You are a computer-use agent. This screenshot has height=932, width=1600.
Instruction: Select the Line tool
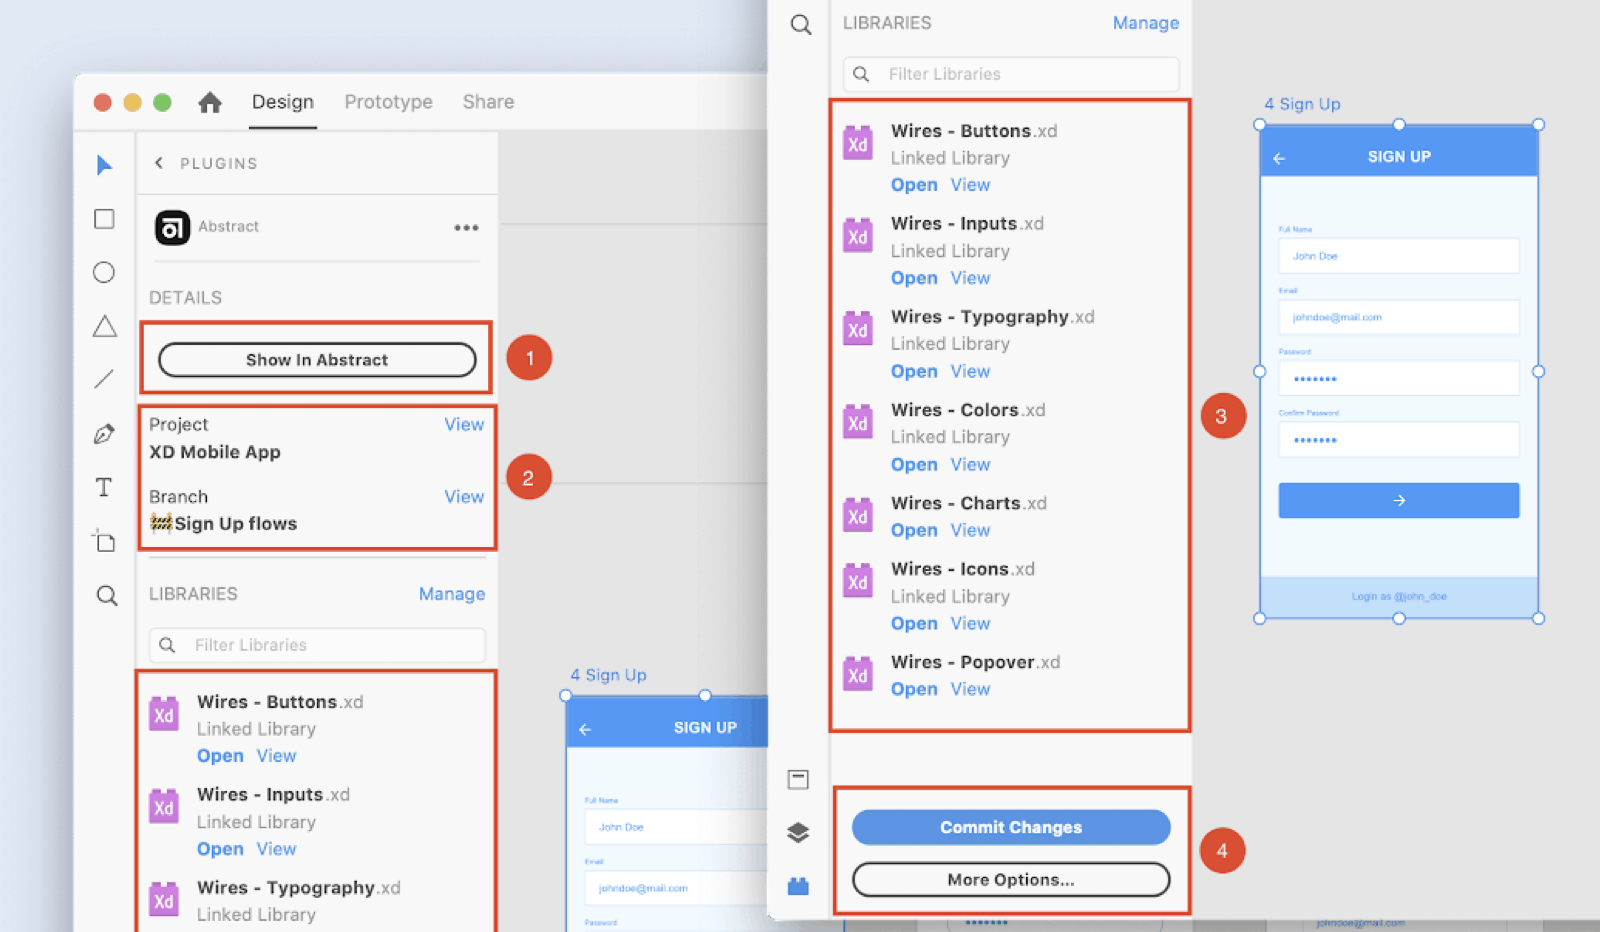(104, 379)
